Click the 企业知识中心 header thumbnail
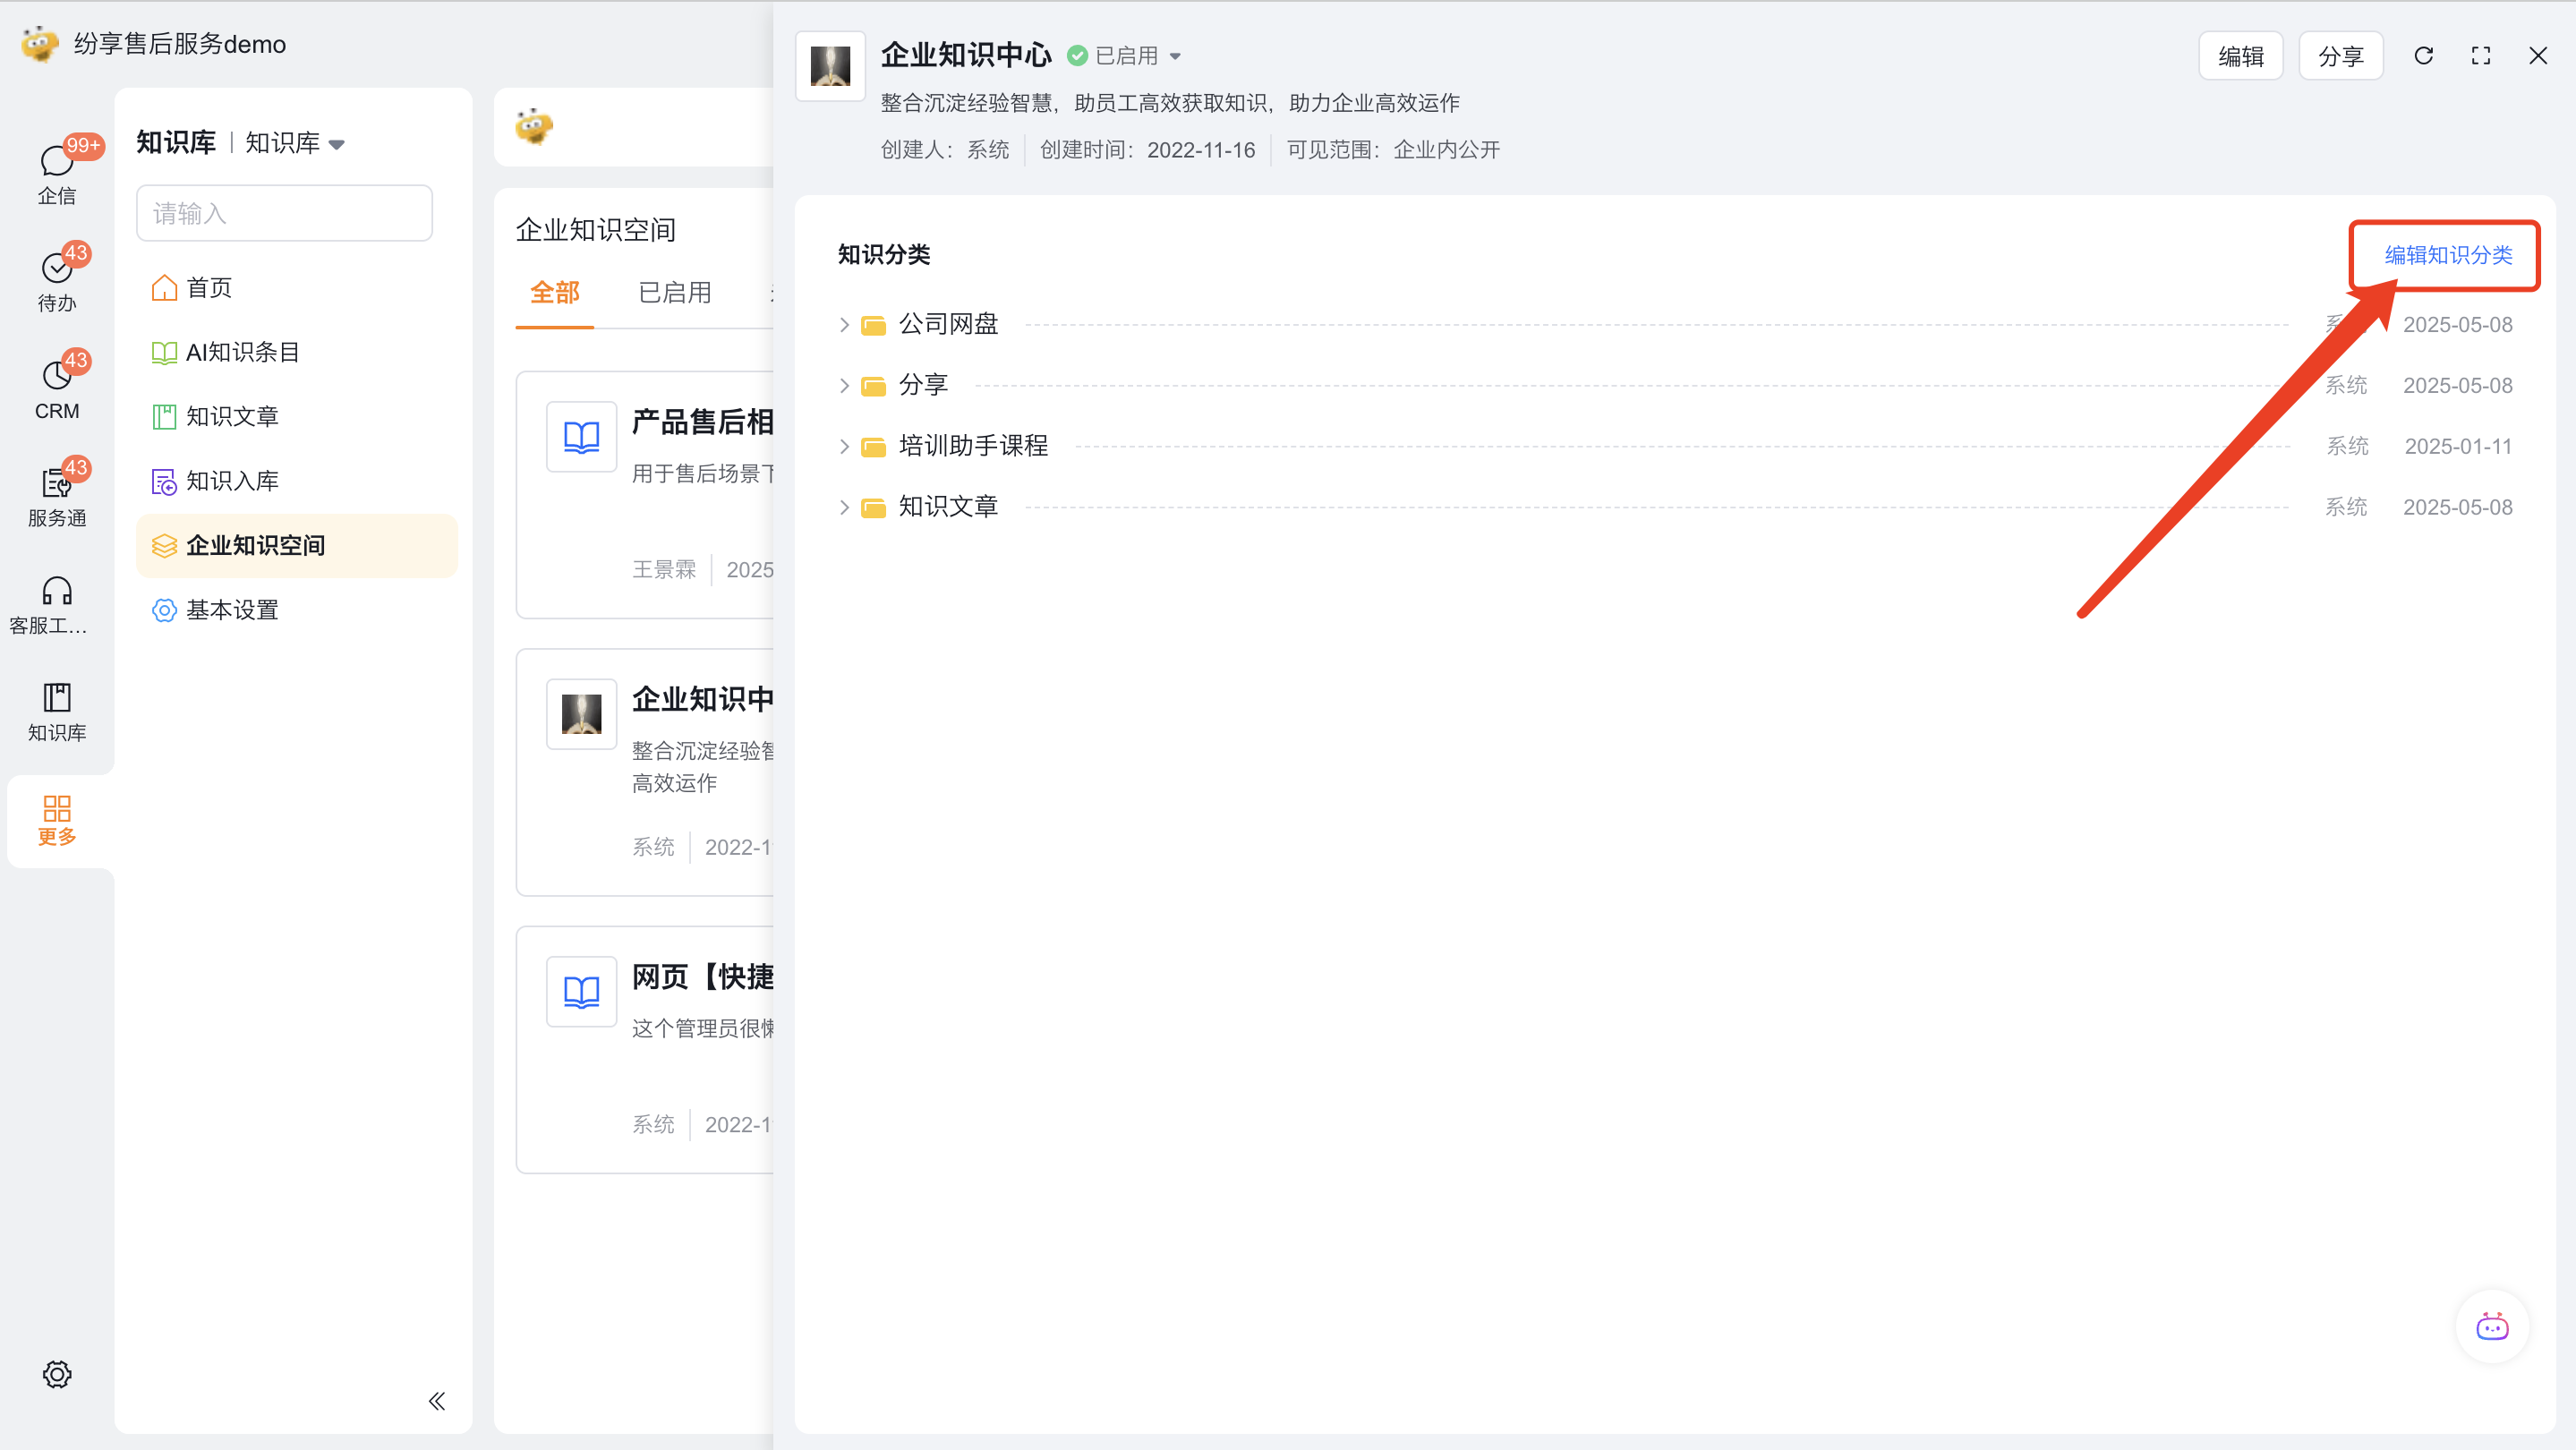 tap(830, 66)
